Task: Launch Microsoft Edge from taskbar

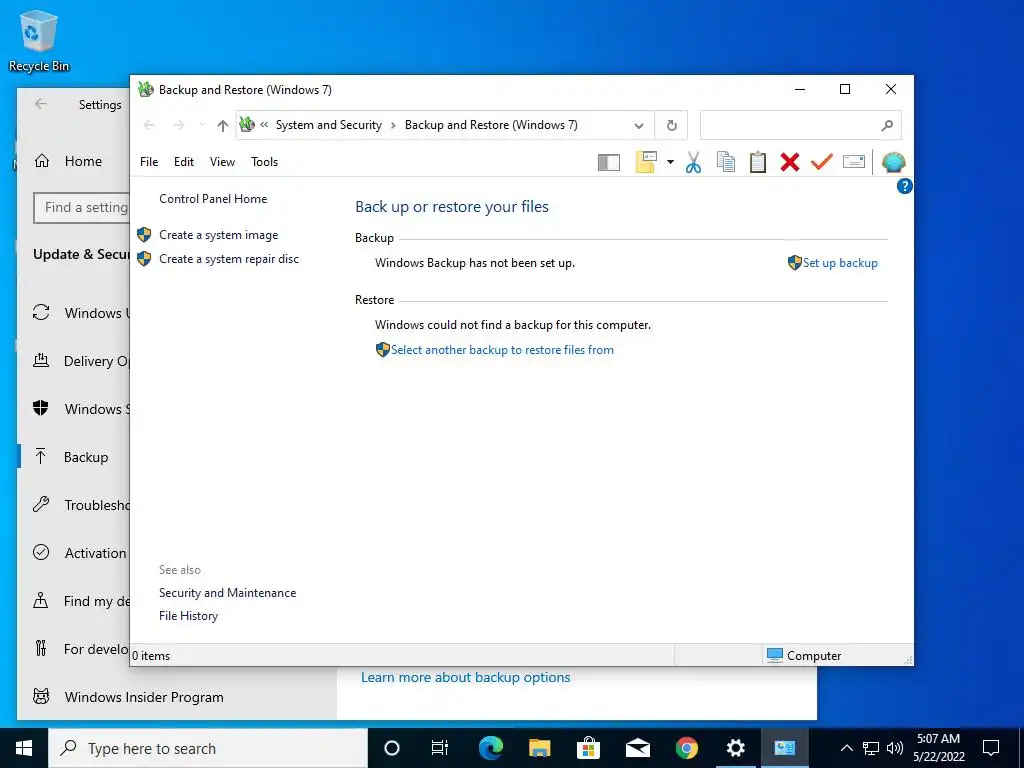Action: coord(490,748)
